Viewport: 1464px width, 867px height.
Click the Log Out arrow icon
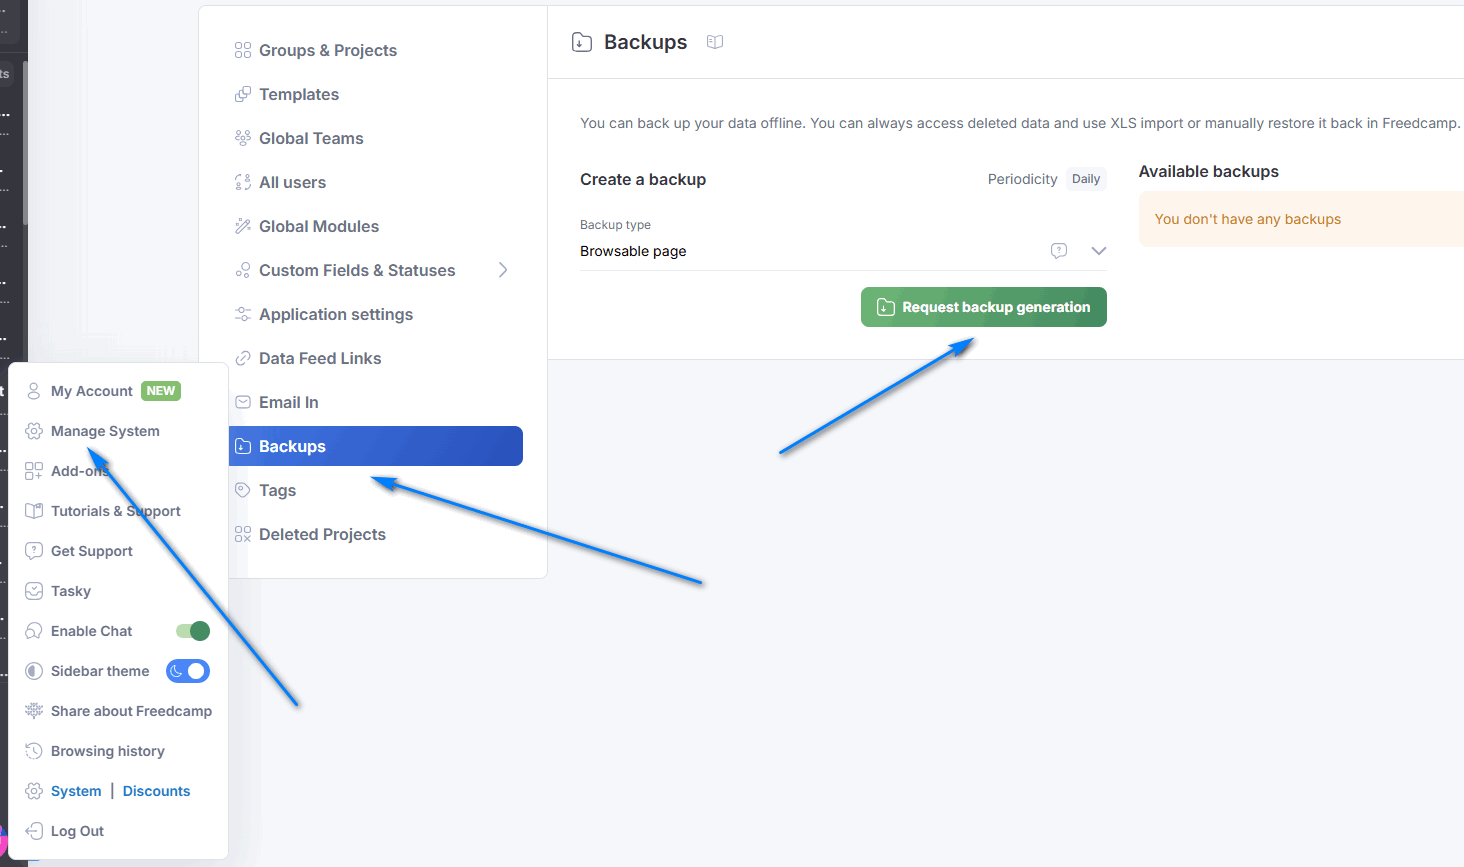(x=34, y=831)
